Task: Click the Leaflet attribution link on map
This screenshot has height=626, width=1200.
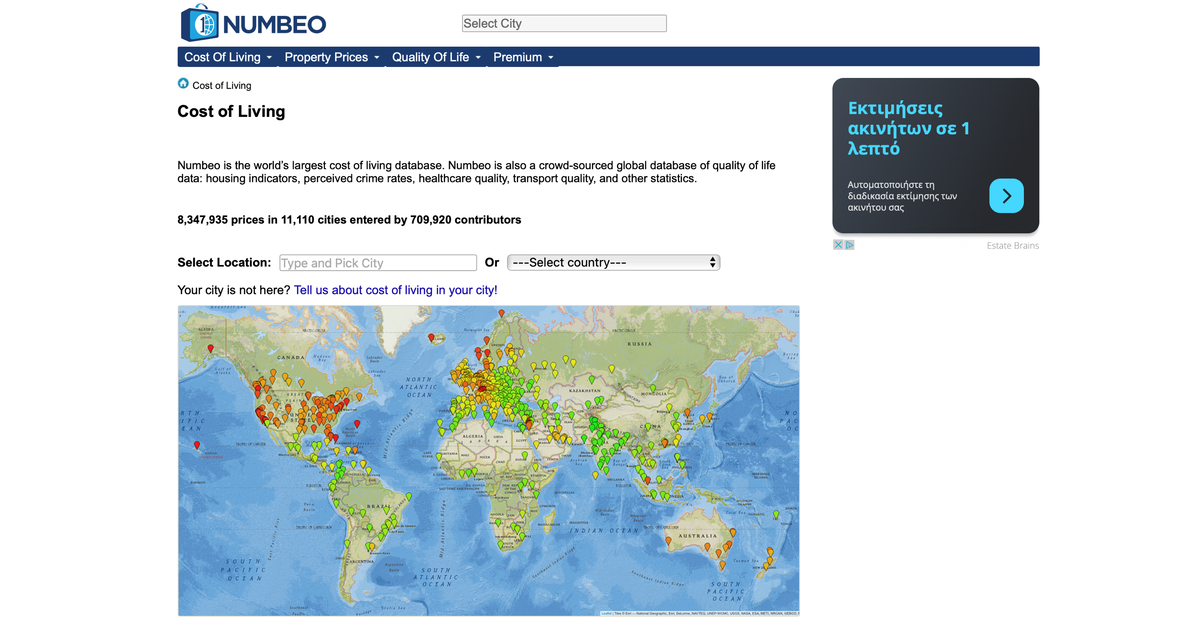Action: pos(607,613)
